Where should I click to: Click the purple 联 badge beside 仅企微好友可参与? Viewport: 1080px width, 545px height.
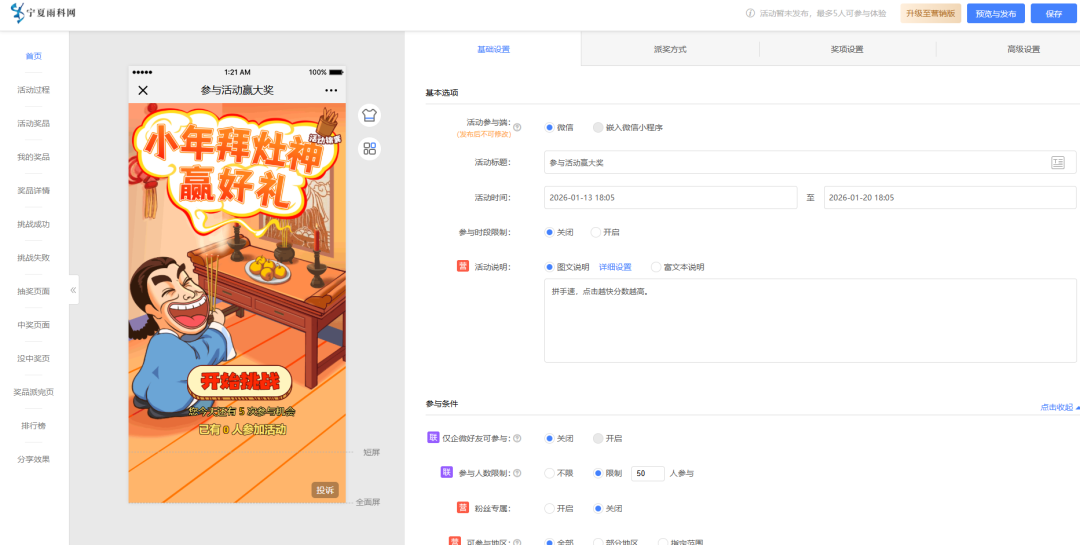tap(433, 438)
